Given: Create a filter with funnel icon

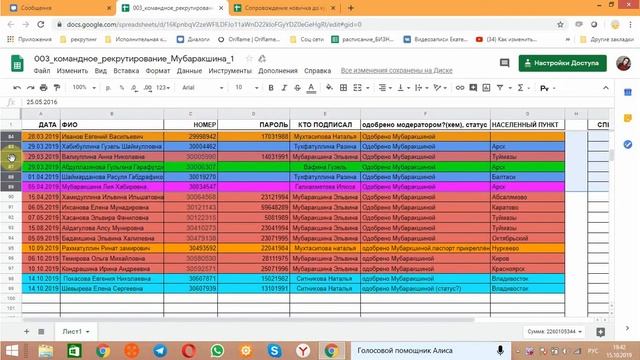Looking at the screenshot, I should tap(500, 88).
